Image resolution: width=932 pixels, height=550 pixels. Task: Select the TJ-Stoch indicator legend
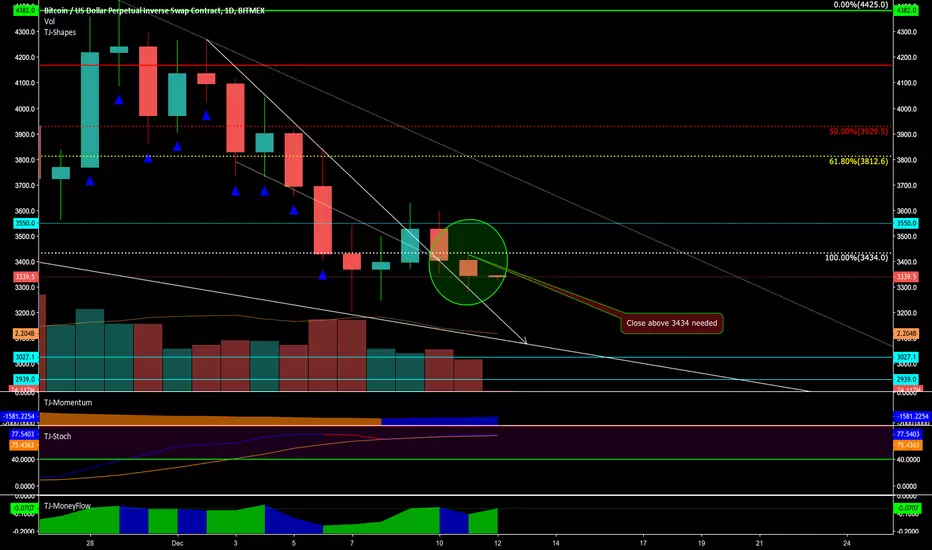point(58,436)
